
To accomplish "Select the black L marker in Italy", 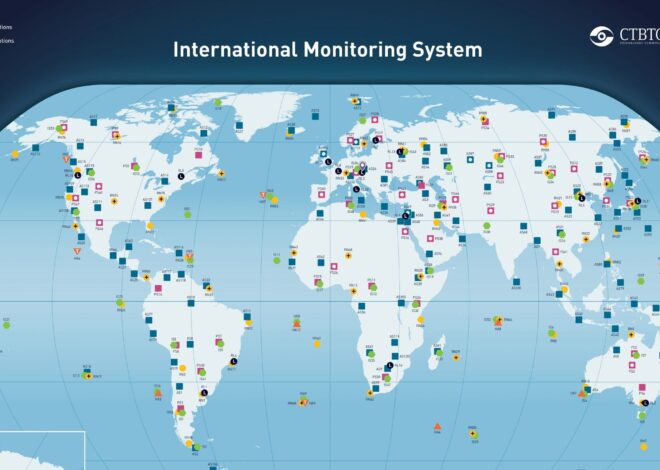I will pyautogui.click(x=357, y=189).
